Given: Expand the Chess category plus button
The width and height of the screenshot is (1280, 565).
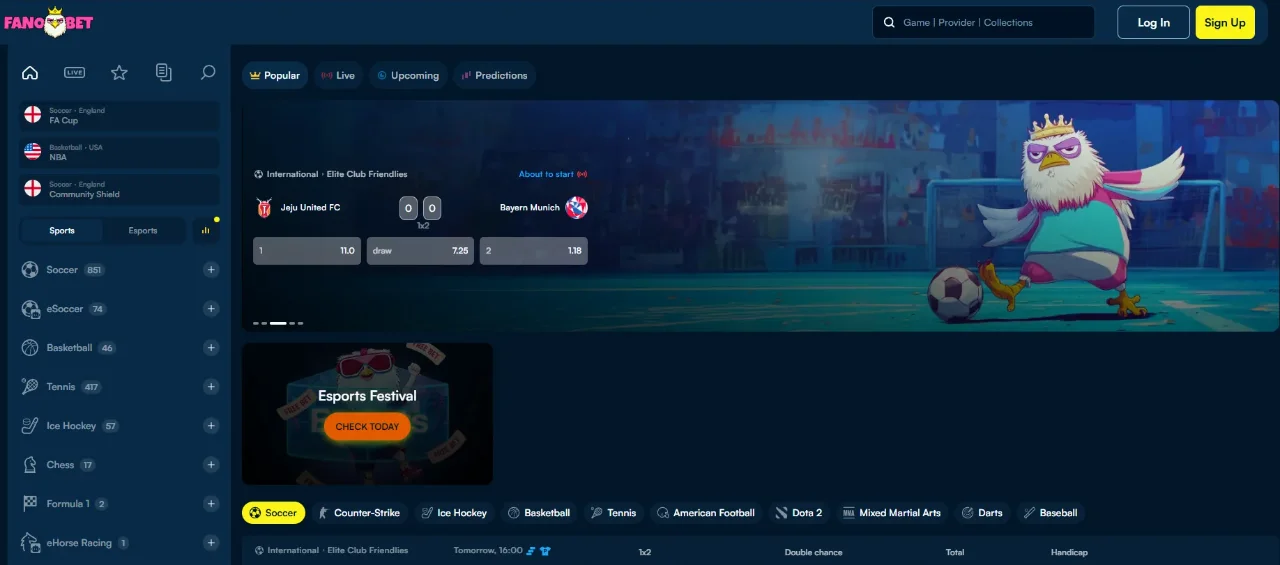Looking at the screenshot, I should click(x=211, y=465).
